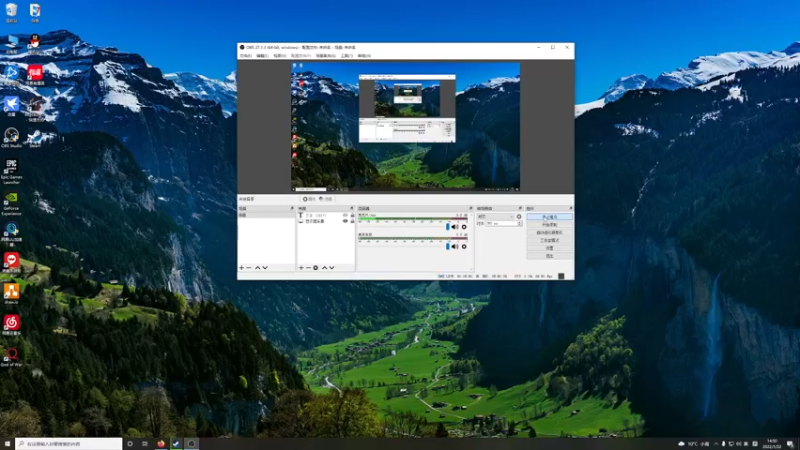Image resolution: width=800 pixels, height=450 pixels.
Task: Open Epic Games Launcher desktop icon
Action: (x=11, y=171)
